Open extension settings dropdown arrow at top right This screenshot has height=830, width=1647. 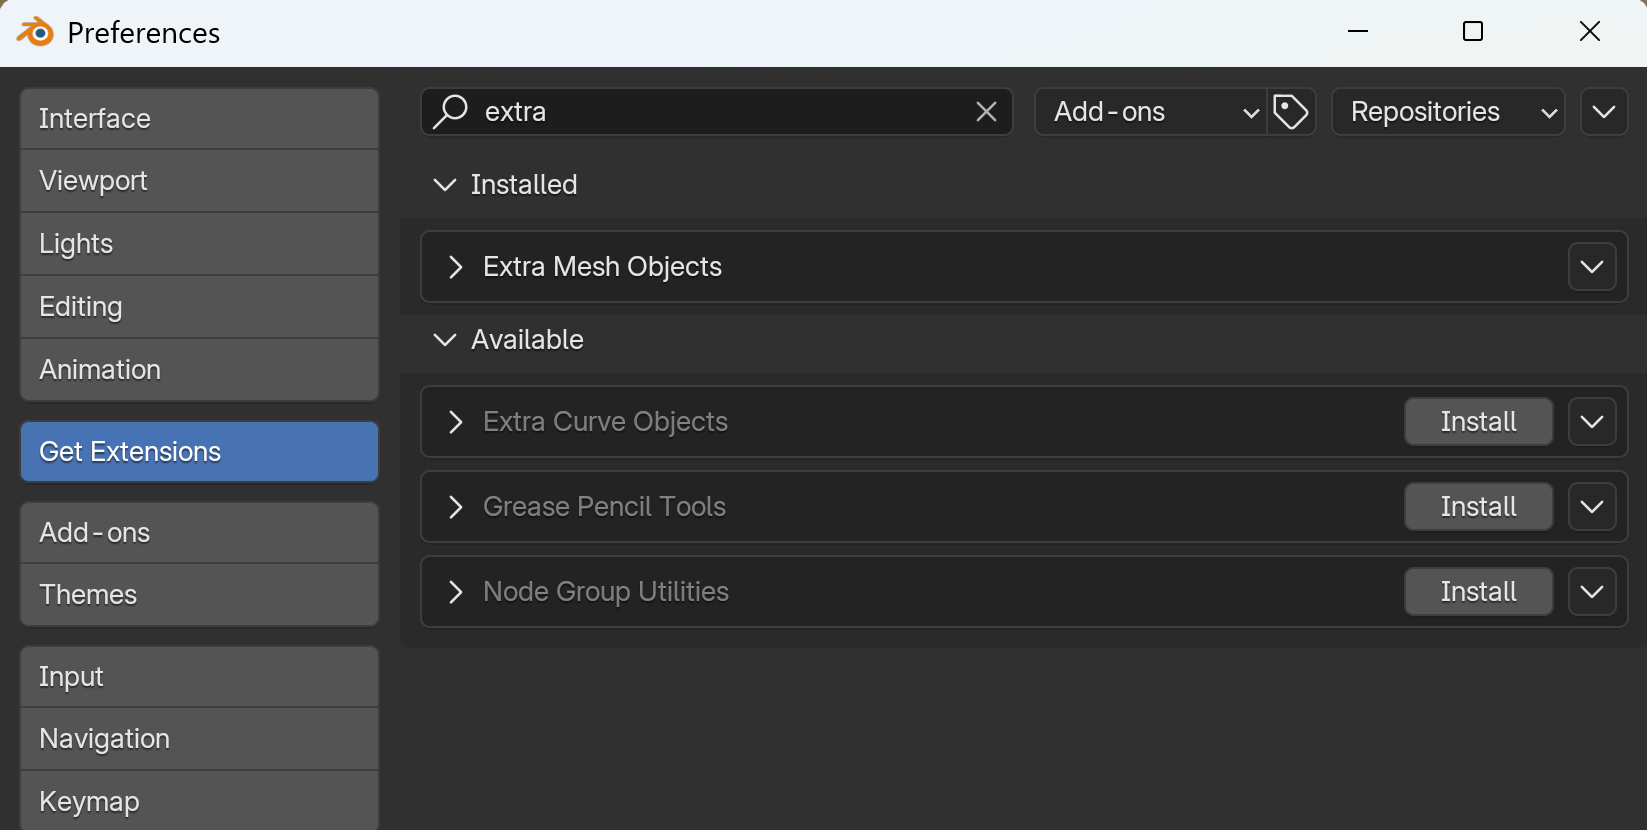coord(1603,111)
